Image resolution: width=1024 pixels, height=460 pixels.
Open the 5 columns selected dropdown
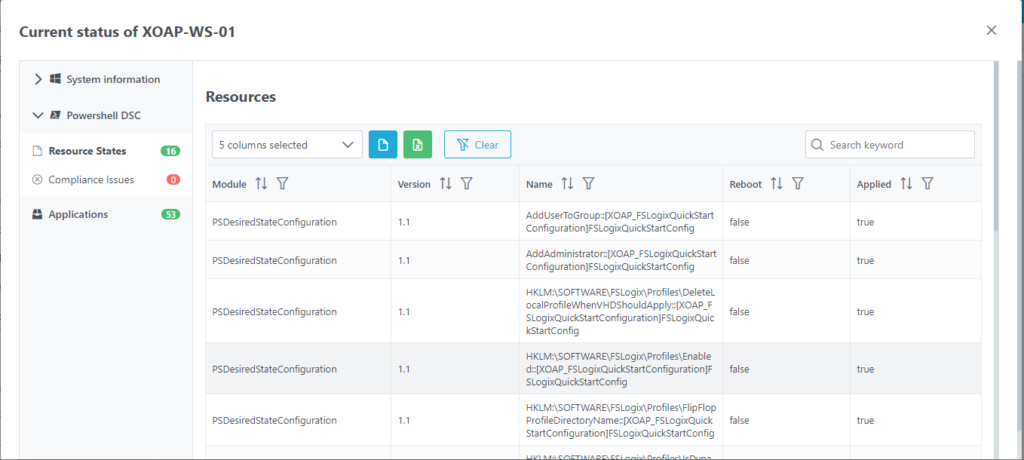coord(287,144)
